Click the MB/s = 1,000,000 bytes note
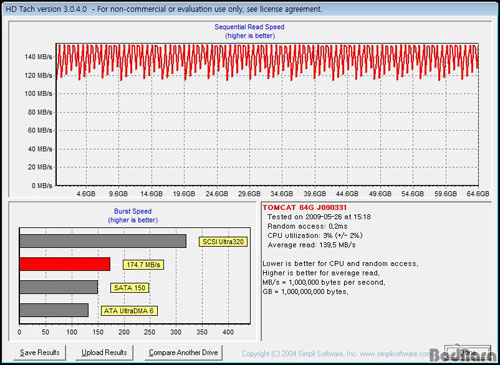This screenshot has height=365, width=500. tap(324, 282)
